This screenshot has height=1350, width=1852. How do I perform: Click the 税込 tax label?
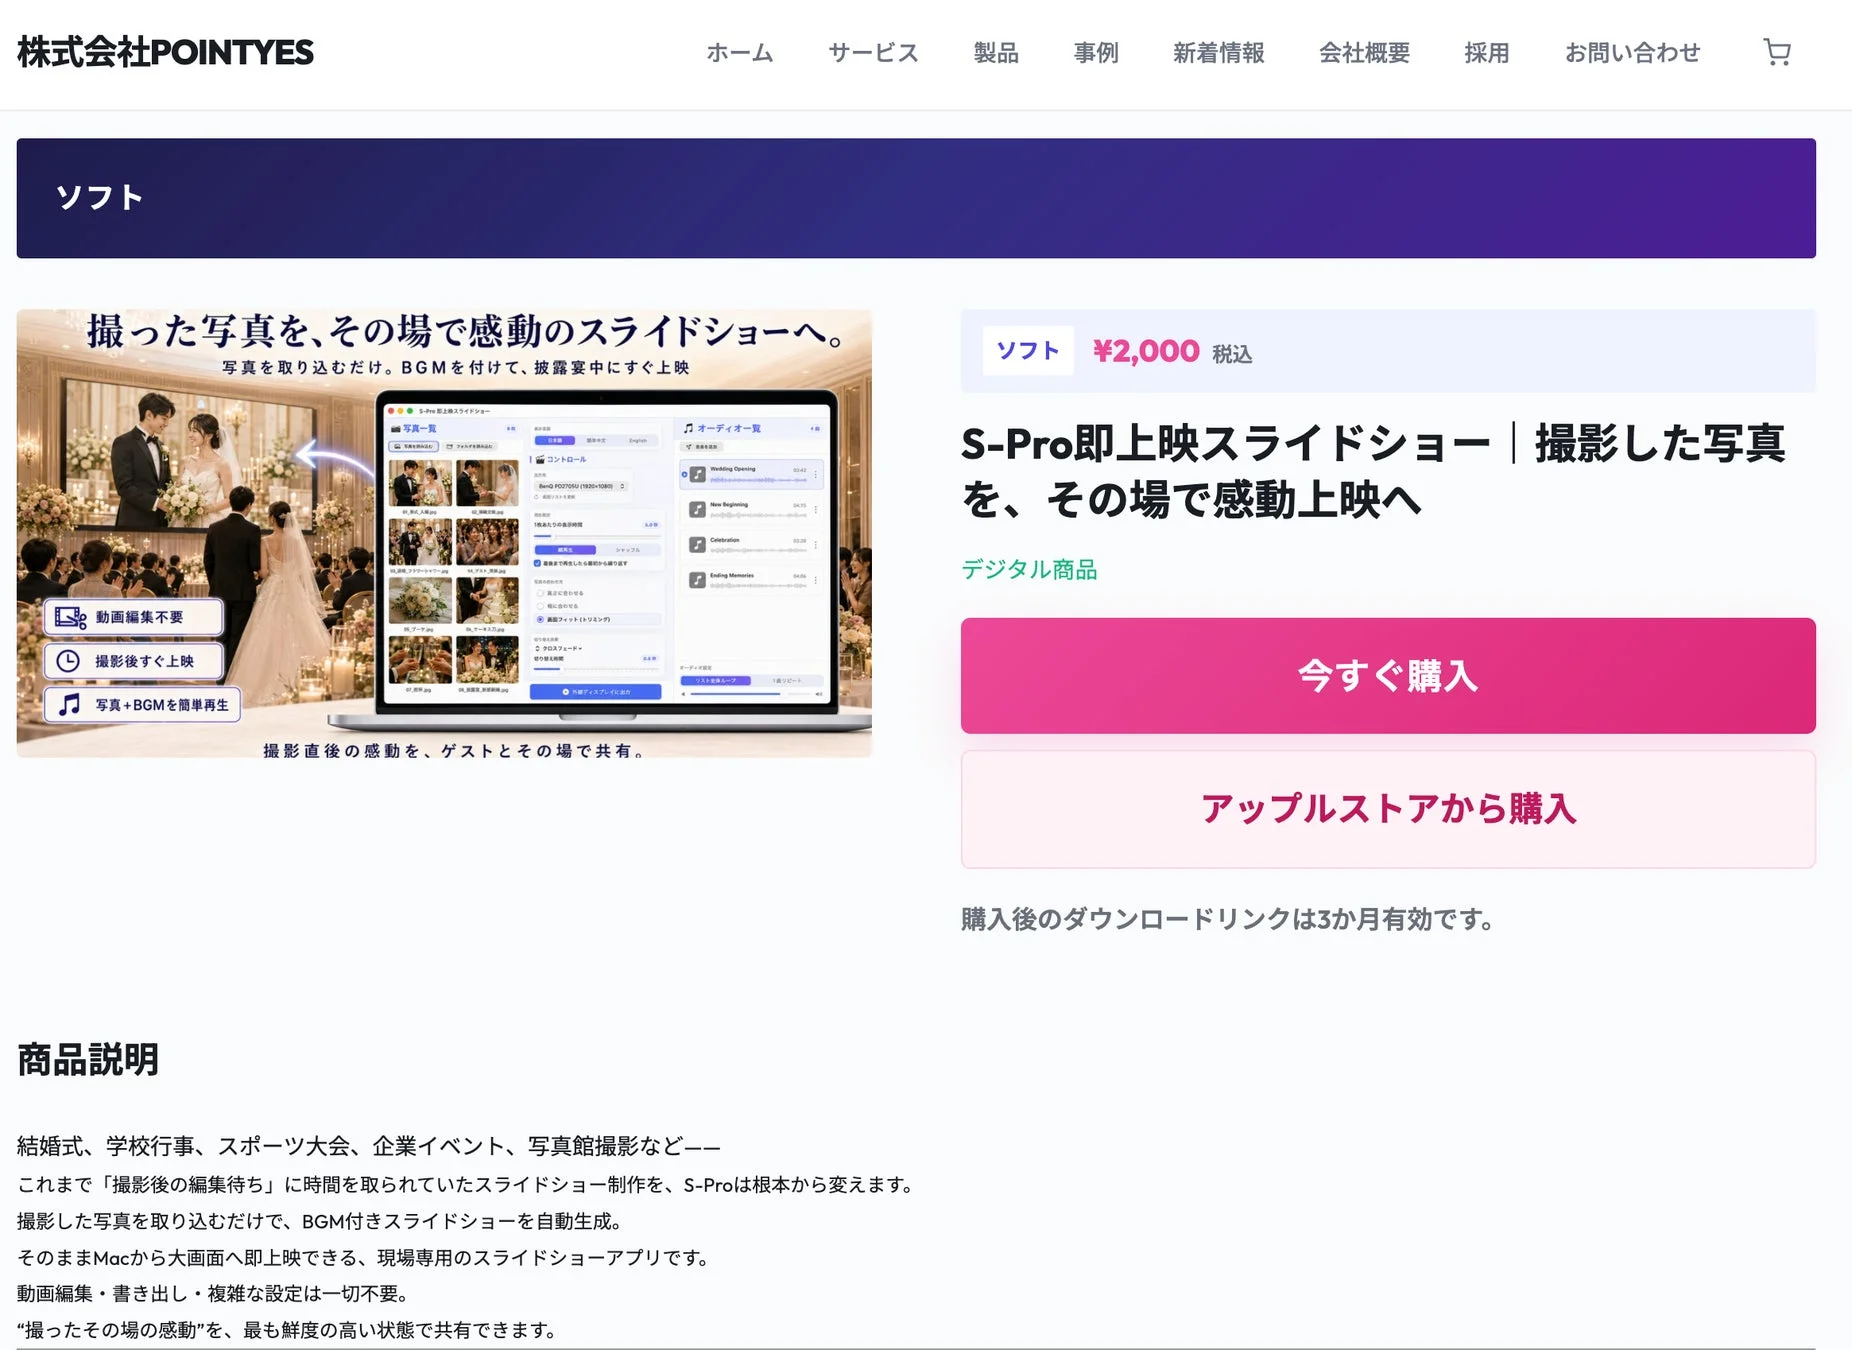point(1232,354)
